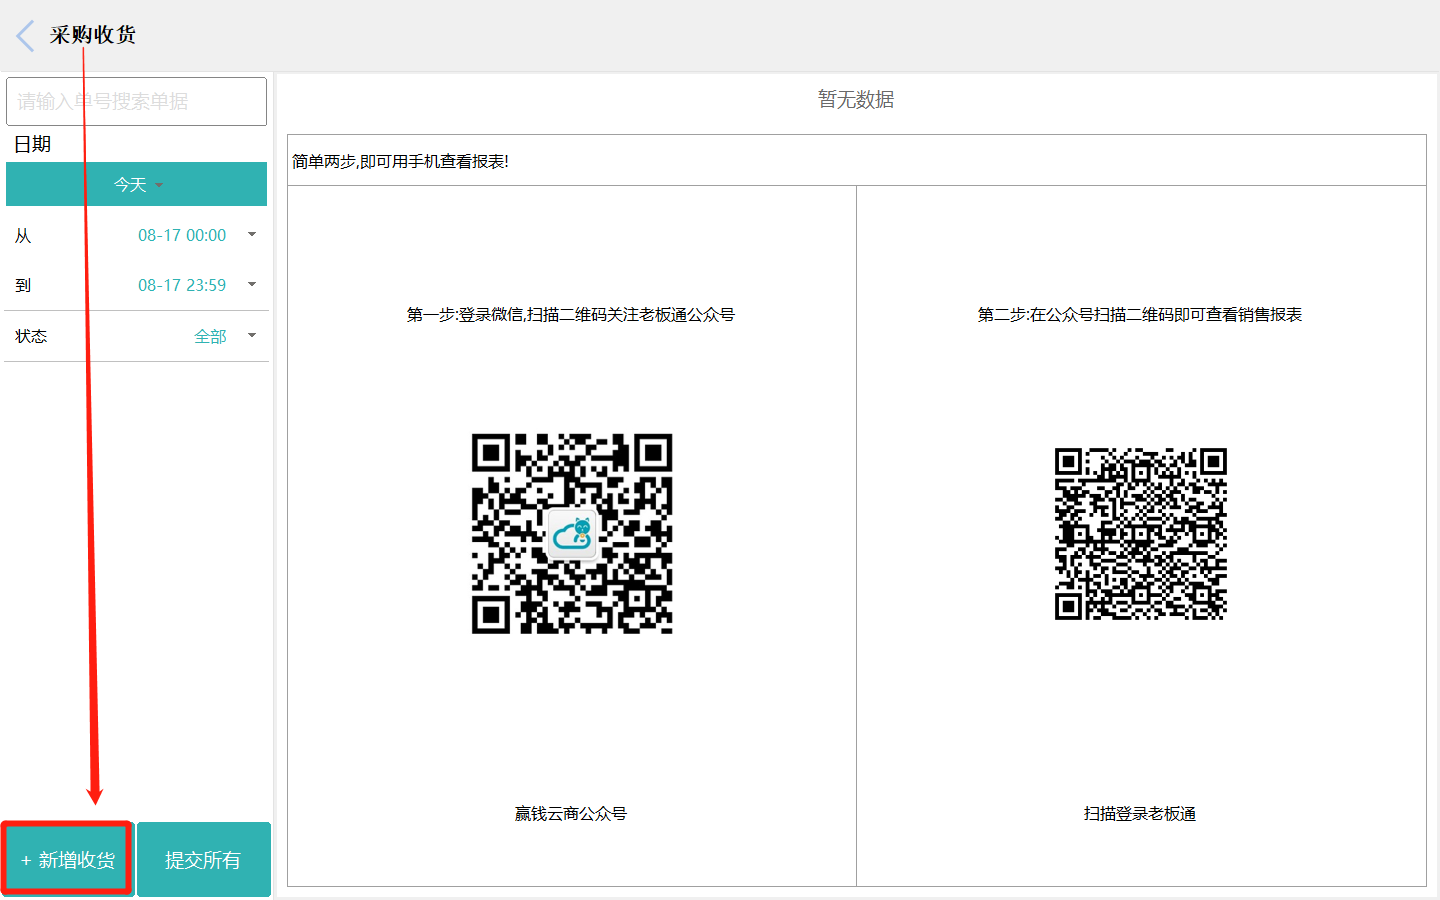
Task: Click the 第一步 instruction text
Action: pyautogui.click(x=571, y=315)
